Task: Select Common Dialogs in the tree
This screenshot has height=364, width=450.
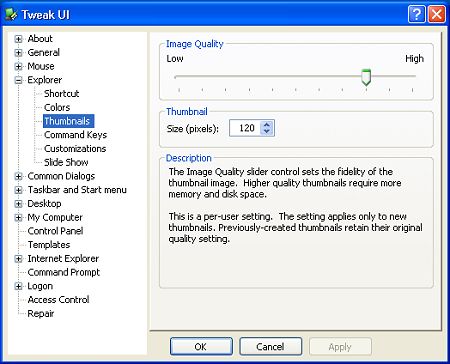Action: 61,176
